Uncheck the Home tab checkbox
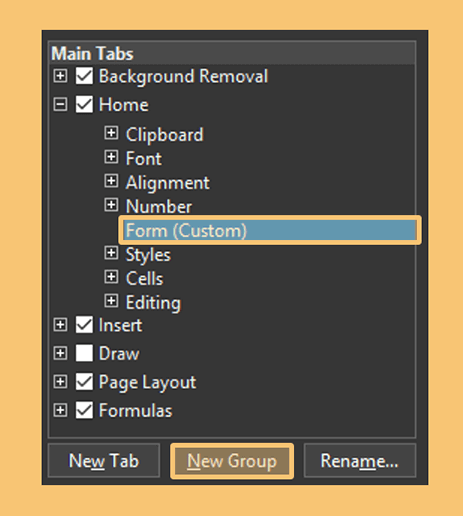 (84, 105)
